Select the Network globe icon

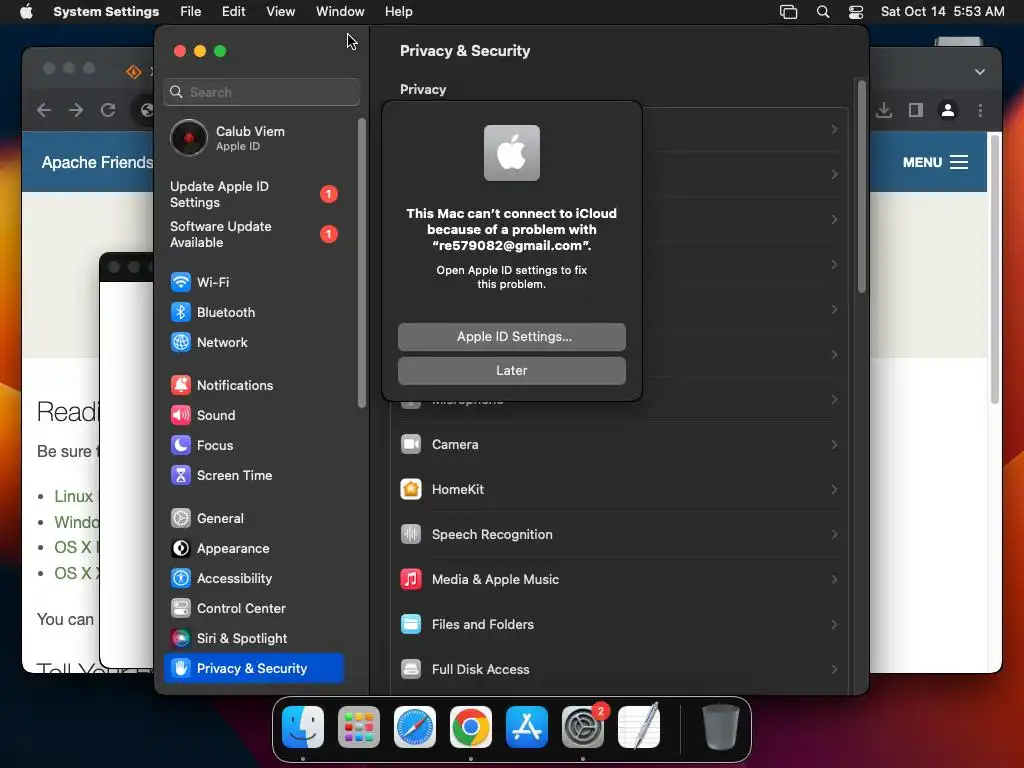click(x=180, y=342)
